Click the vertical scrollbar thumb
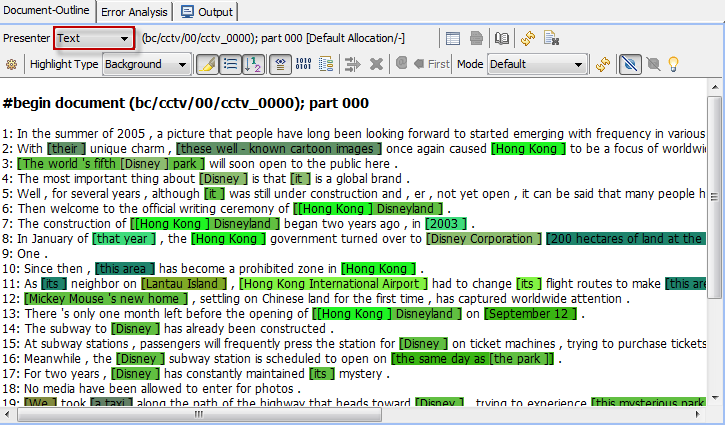This screenshot has height=425, width=725. (x=715, y=197)
